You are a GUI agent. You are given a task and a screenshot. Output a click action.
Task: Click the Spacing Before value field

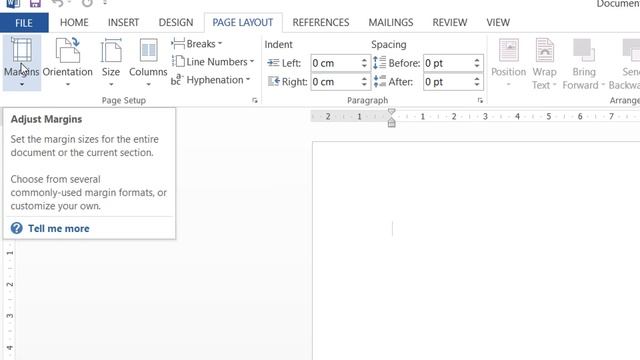click(x=448, y=63)
